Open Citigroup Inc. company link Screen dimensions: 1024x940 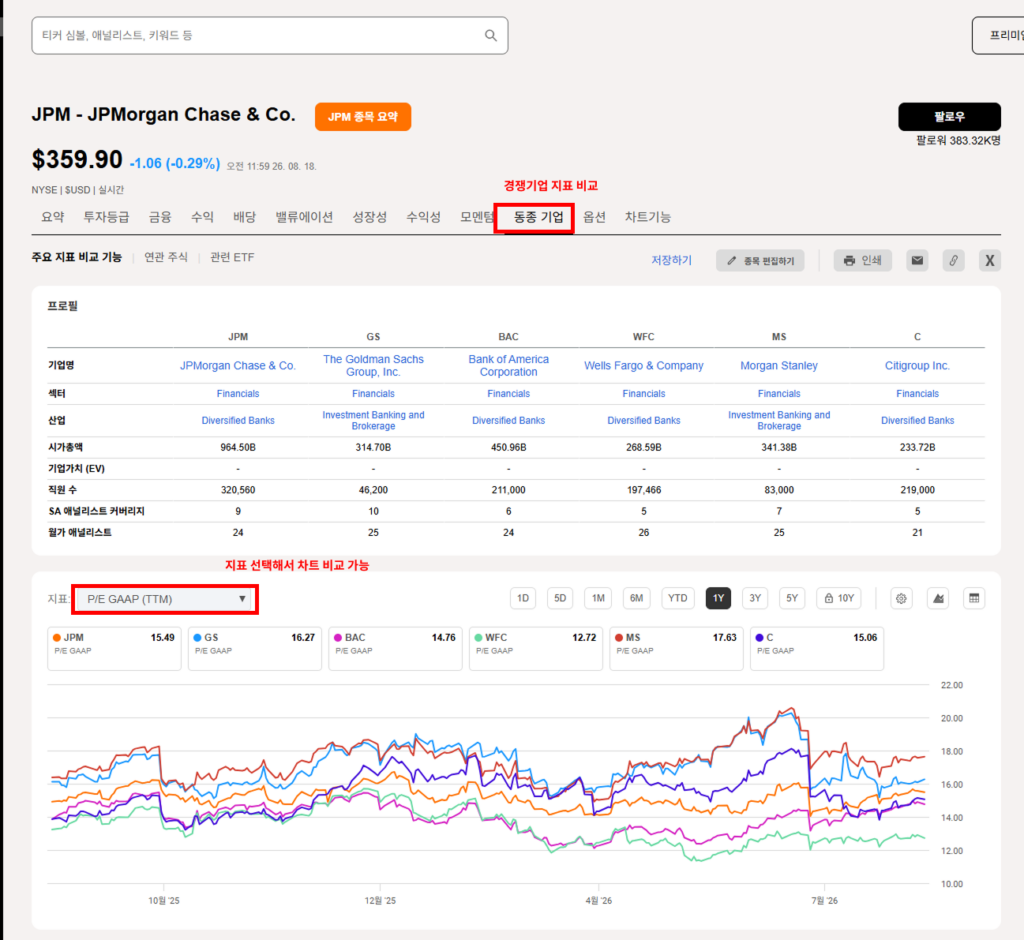point(917,366)
